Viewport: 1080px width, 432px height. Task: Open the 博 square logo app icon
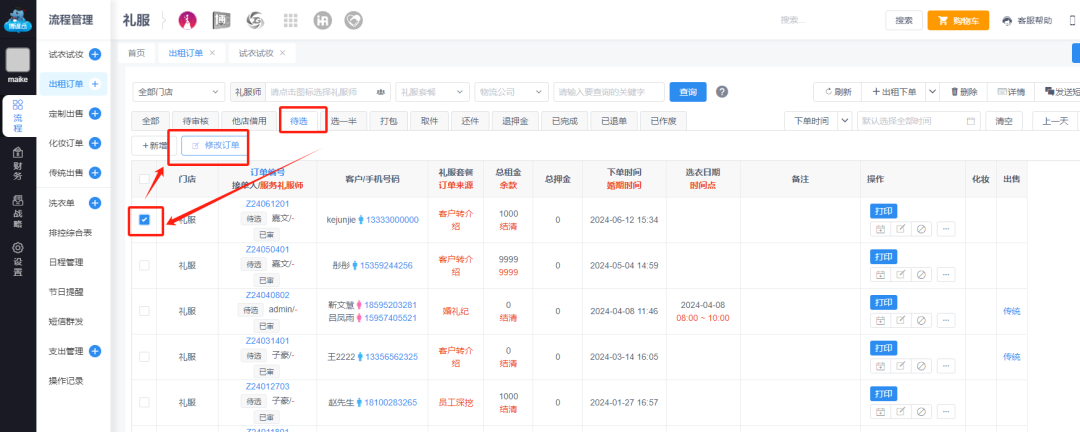(x=221, y=21)
